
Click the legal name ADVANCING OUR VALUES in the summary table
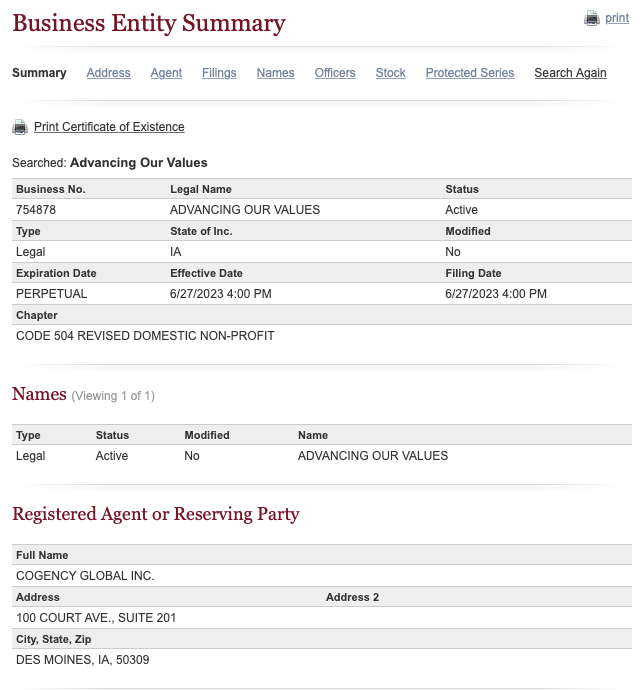click(245, 210)
